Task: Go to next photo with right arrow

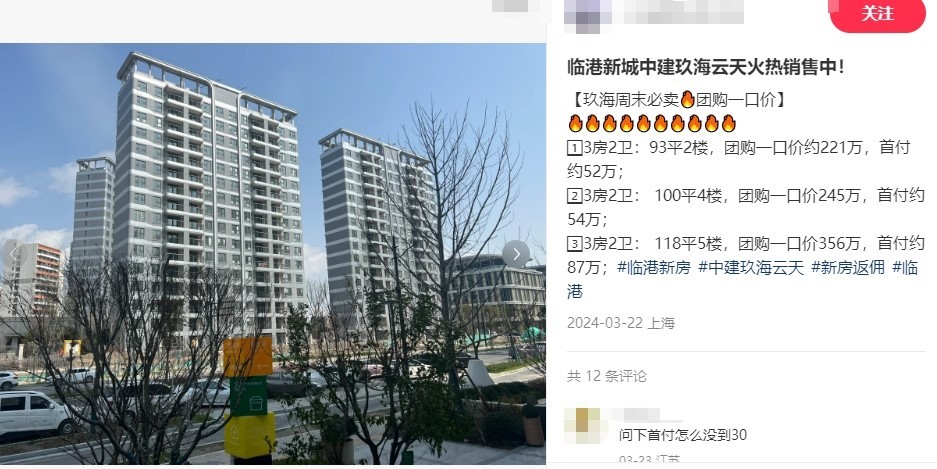Action: [x=516, y=254]
